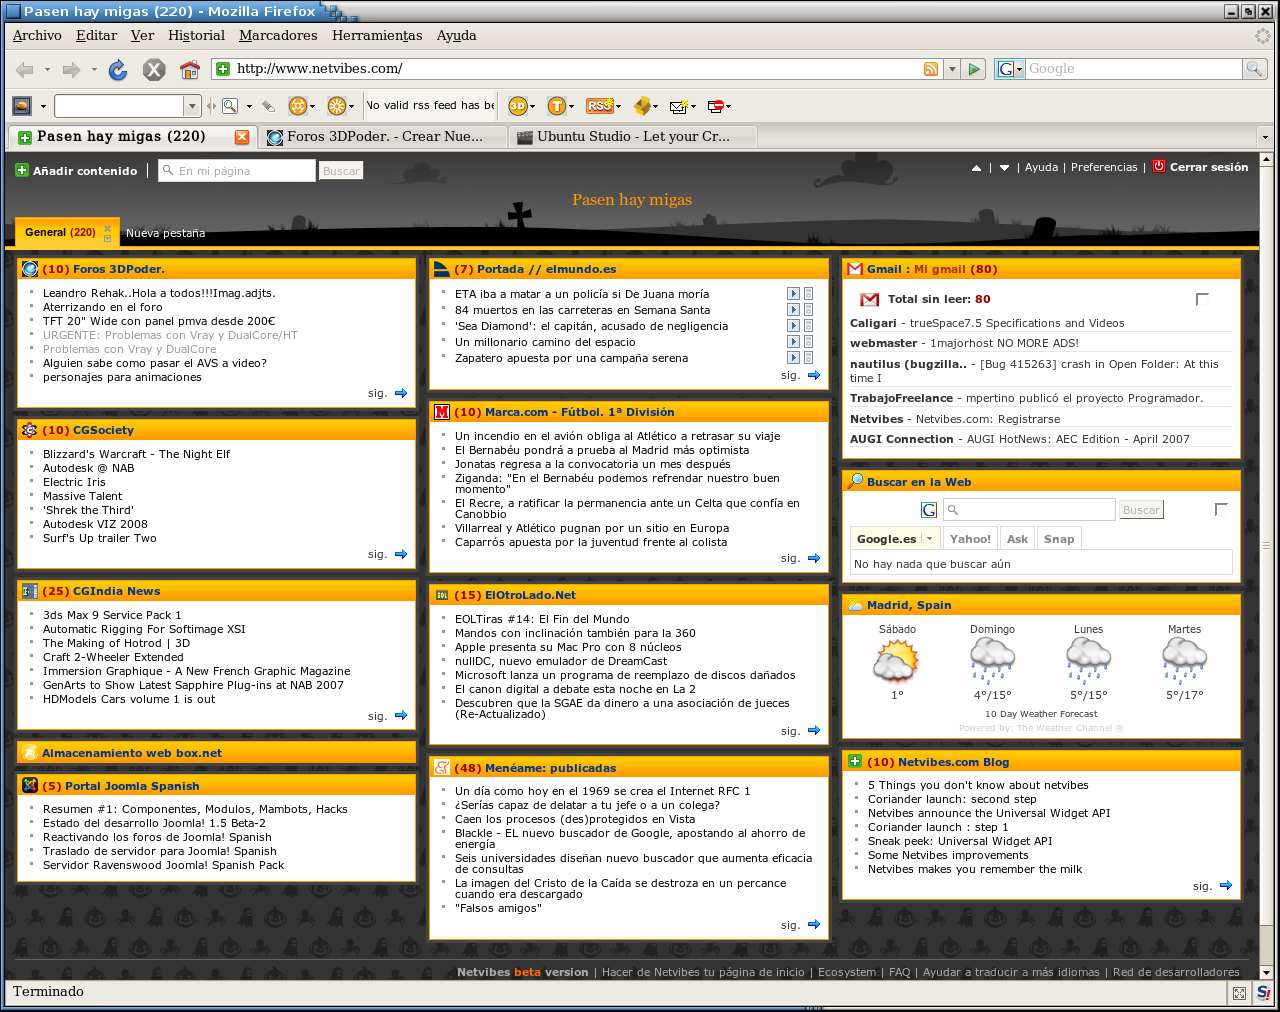Open 'Blizzard's Warcraft - The Night Elf' item
This screenshot has width=1280, height=1012.
click(x=136, y=454)
